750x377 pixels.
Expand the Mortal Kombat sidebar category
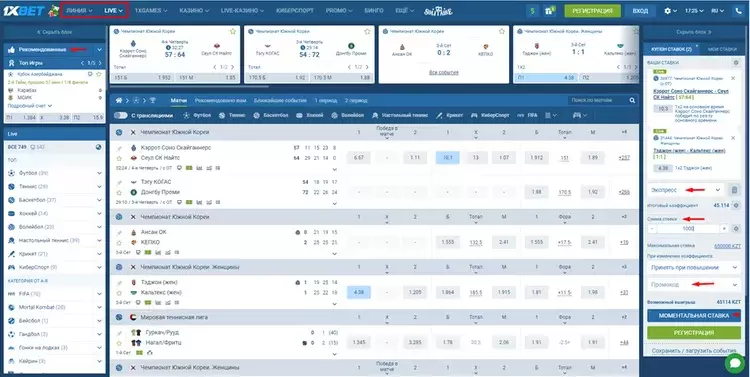click(x=99, y=307)
